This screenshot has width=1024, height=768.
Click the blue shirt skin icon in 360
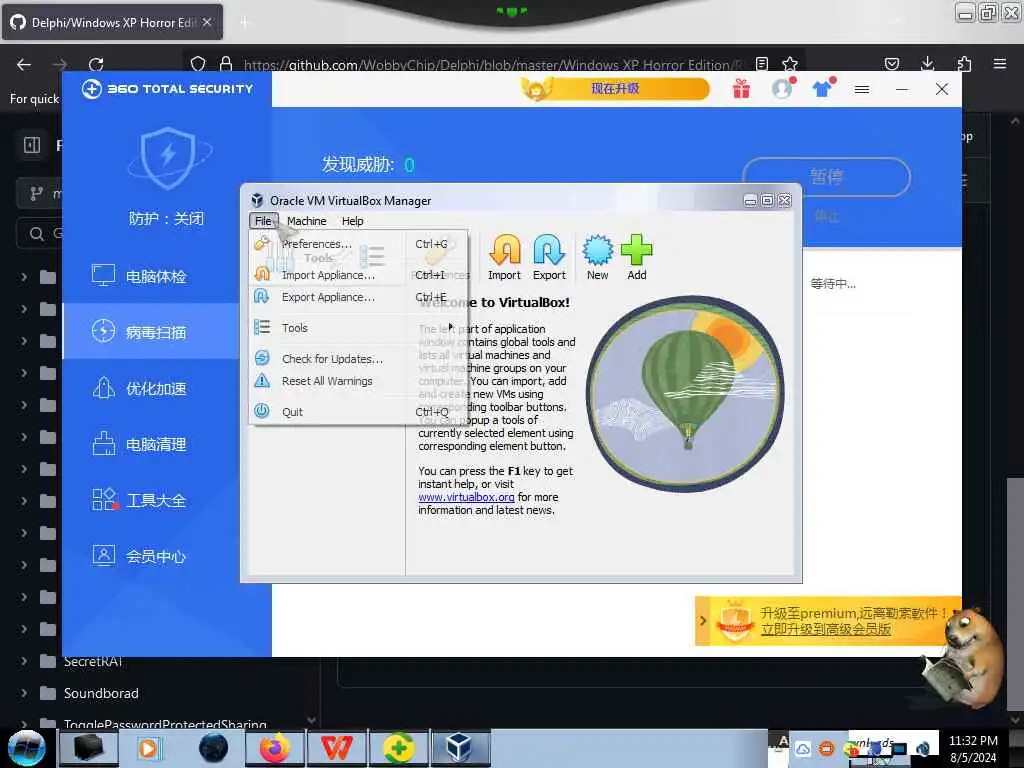tap(824, 88)
